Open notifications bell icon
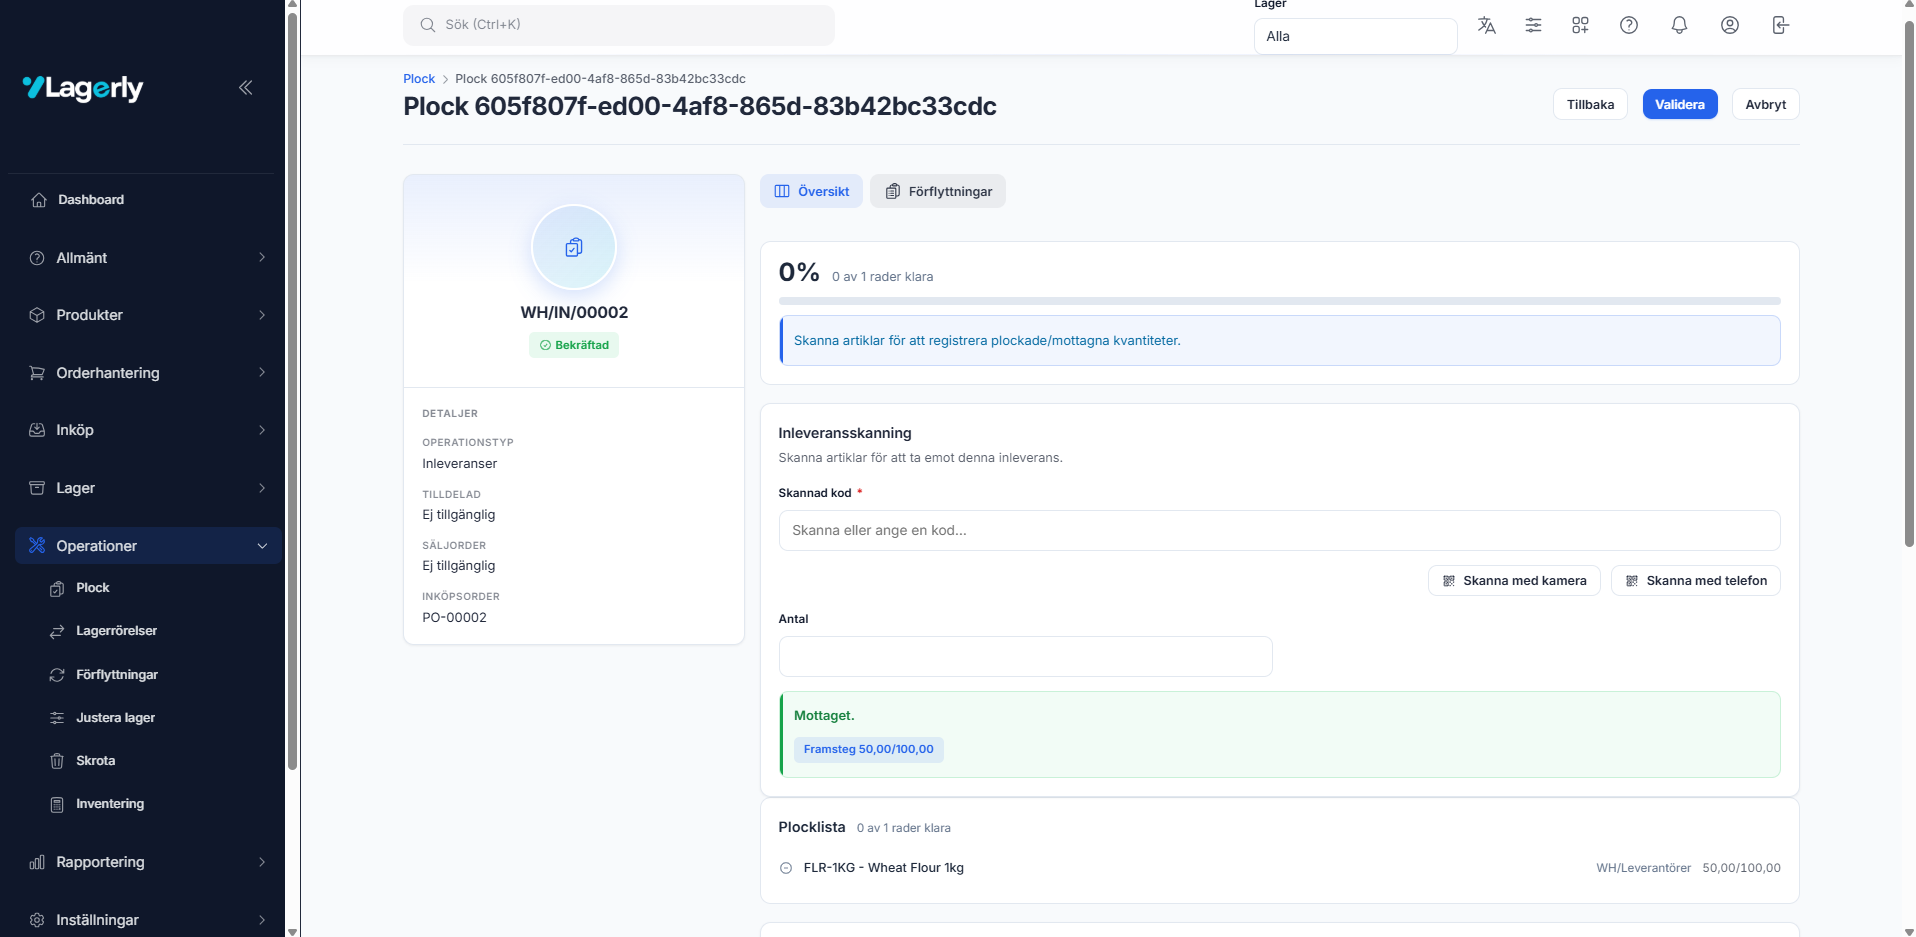 (x=1679, y=26)
